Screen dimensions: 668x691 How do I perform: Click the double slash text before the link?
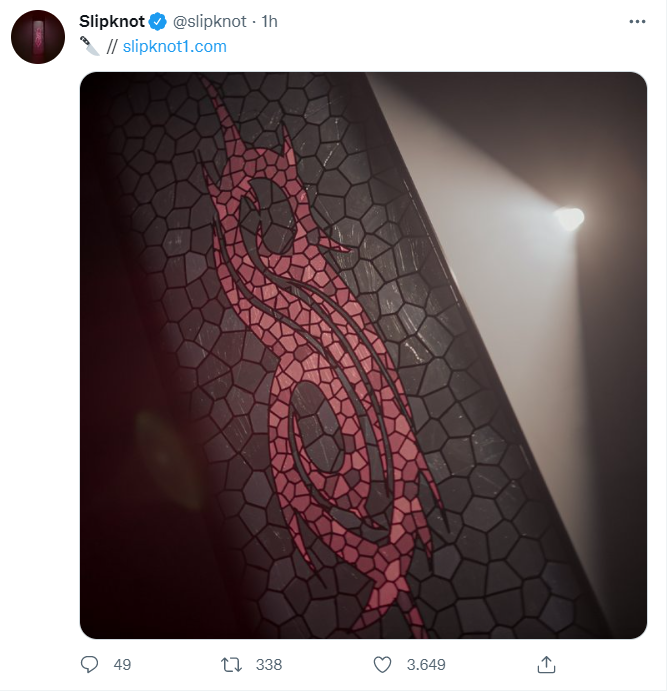pyautogui.click(x=112, y=47)
